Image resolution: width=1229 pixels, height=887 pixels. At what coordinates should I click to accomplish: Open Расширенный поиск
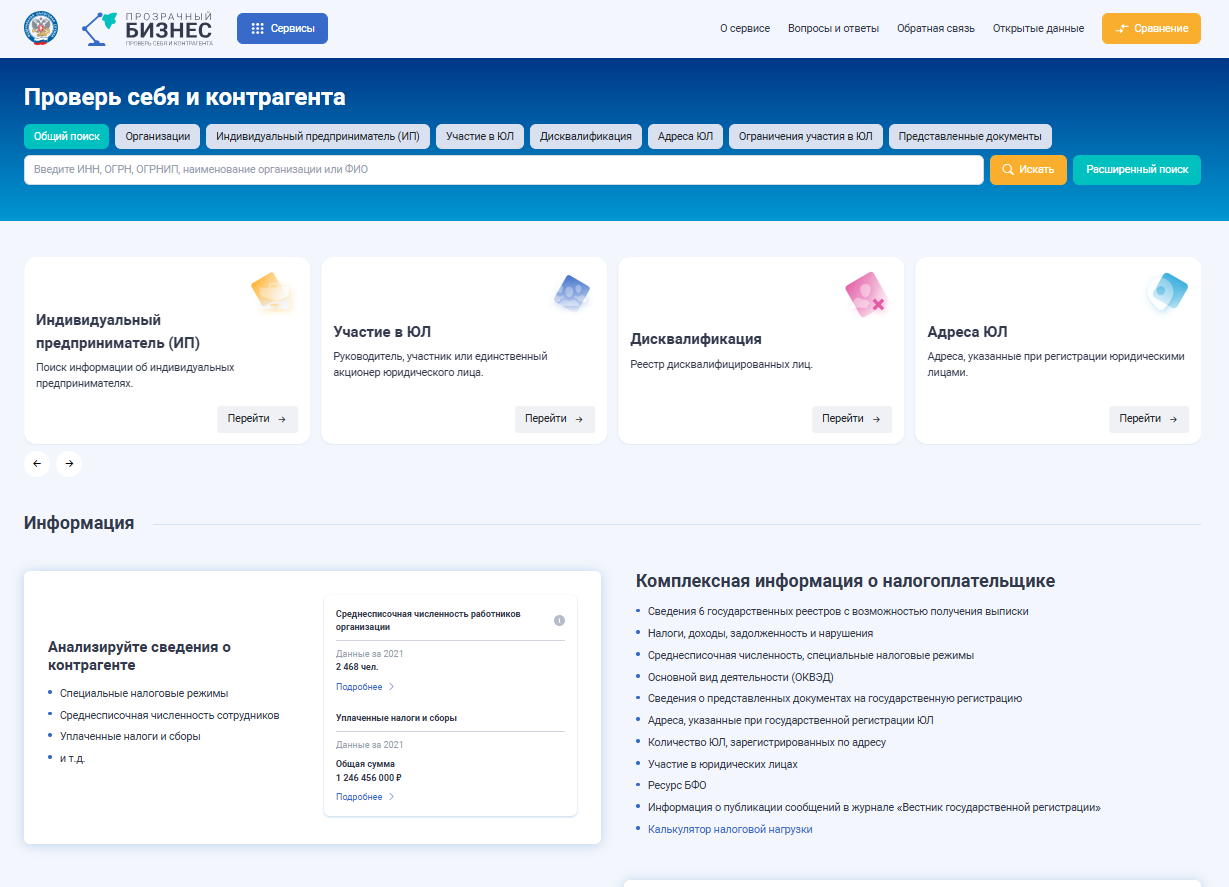1137,170
